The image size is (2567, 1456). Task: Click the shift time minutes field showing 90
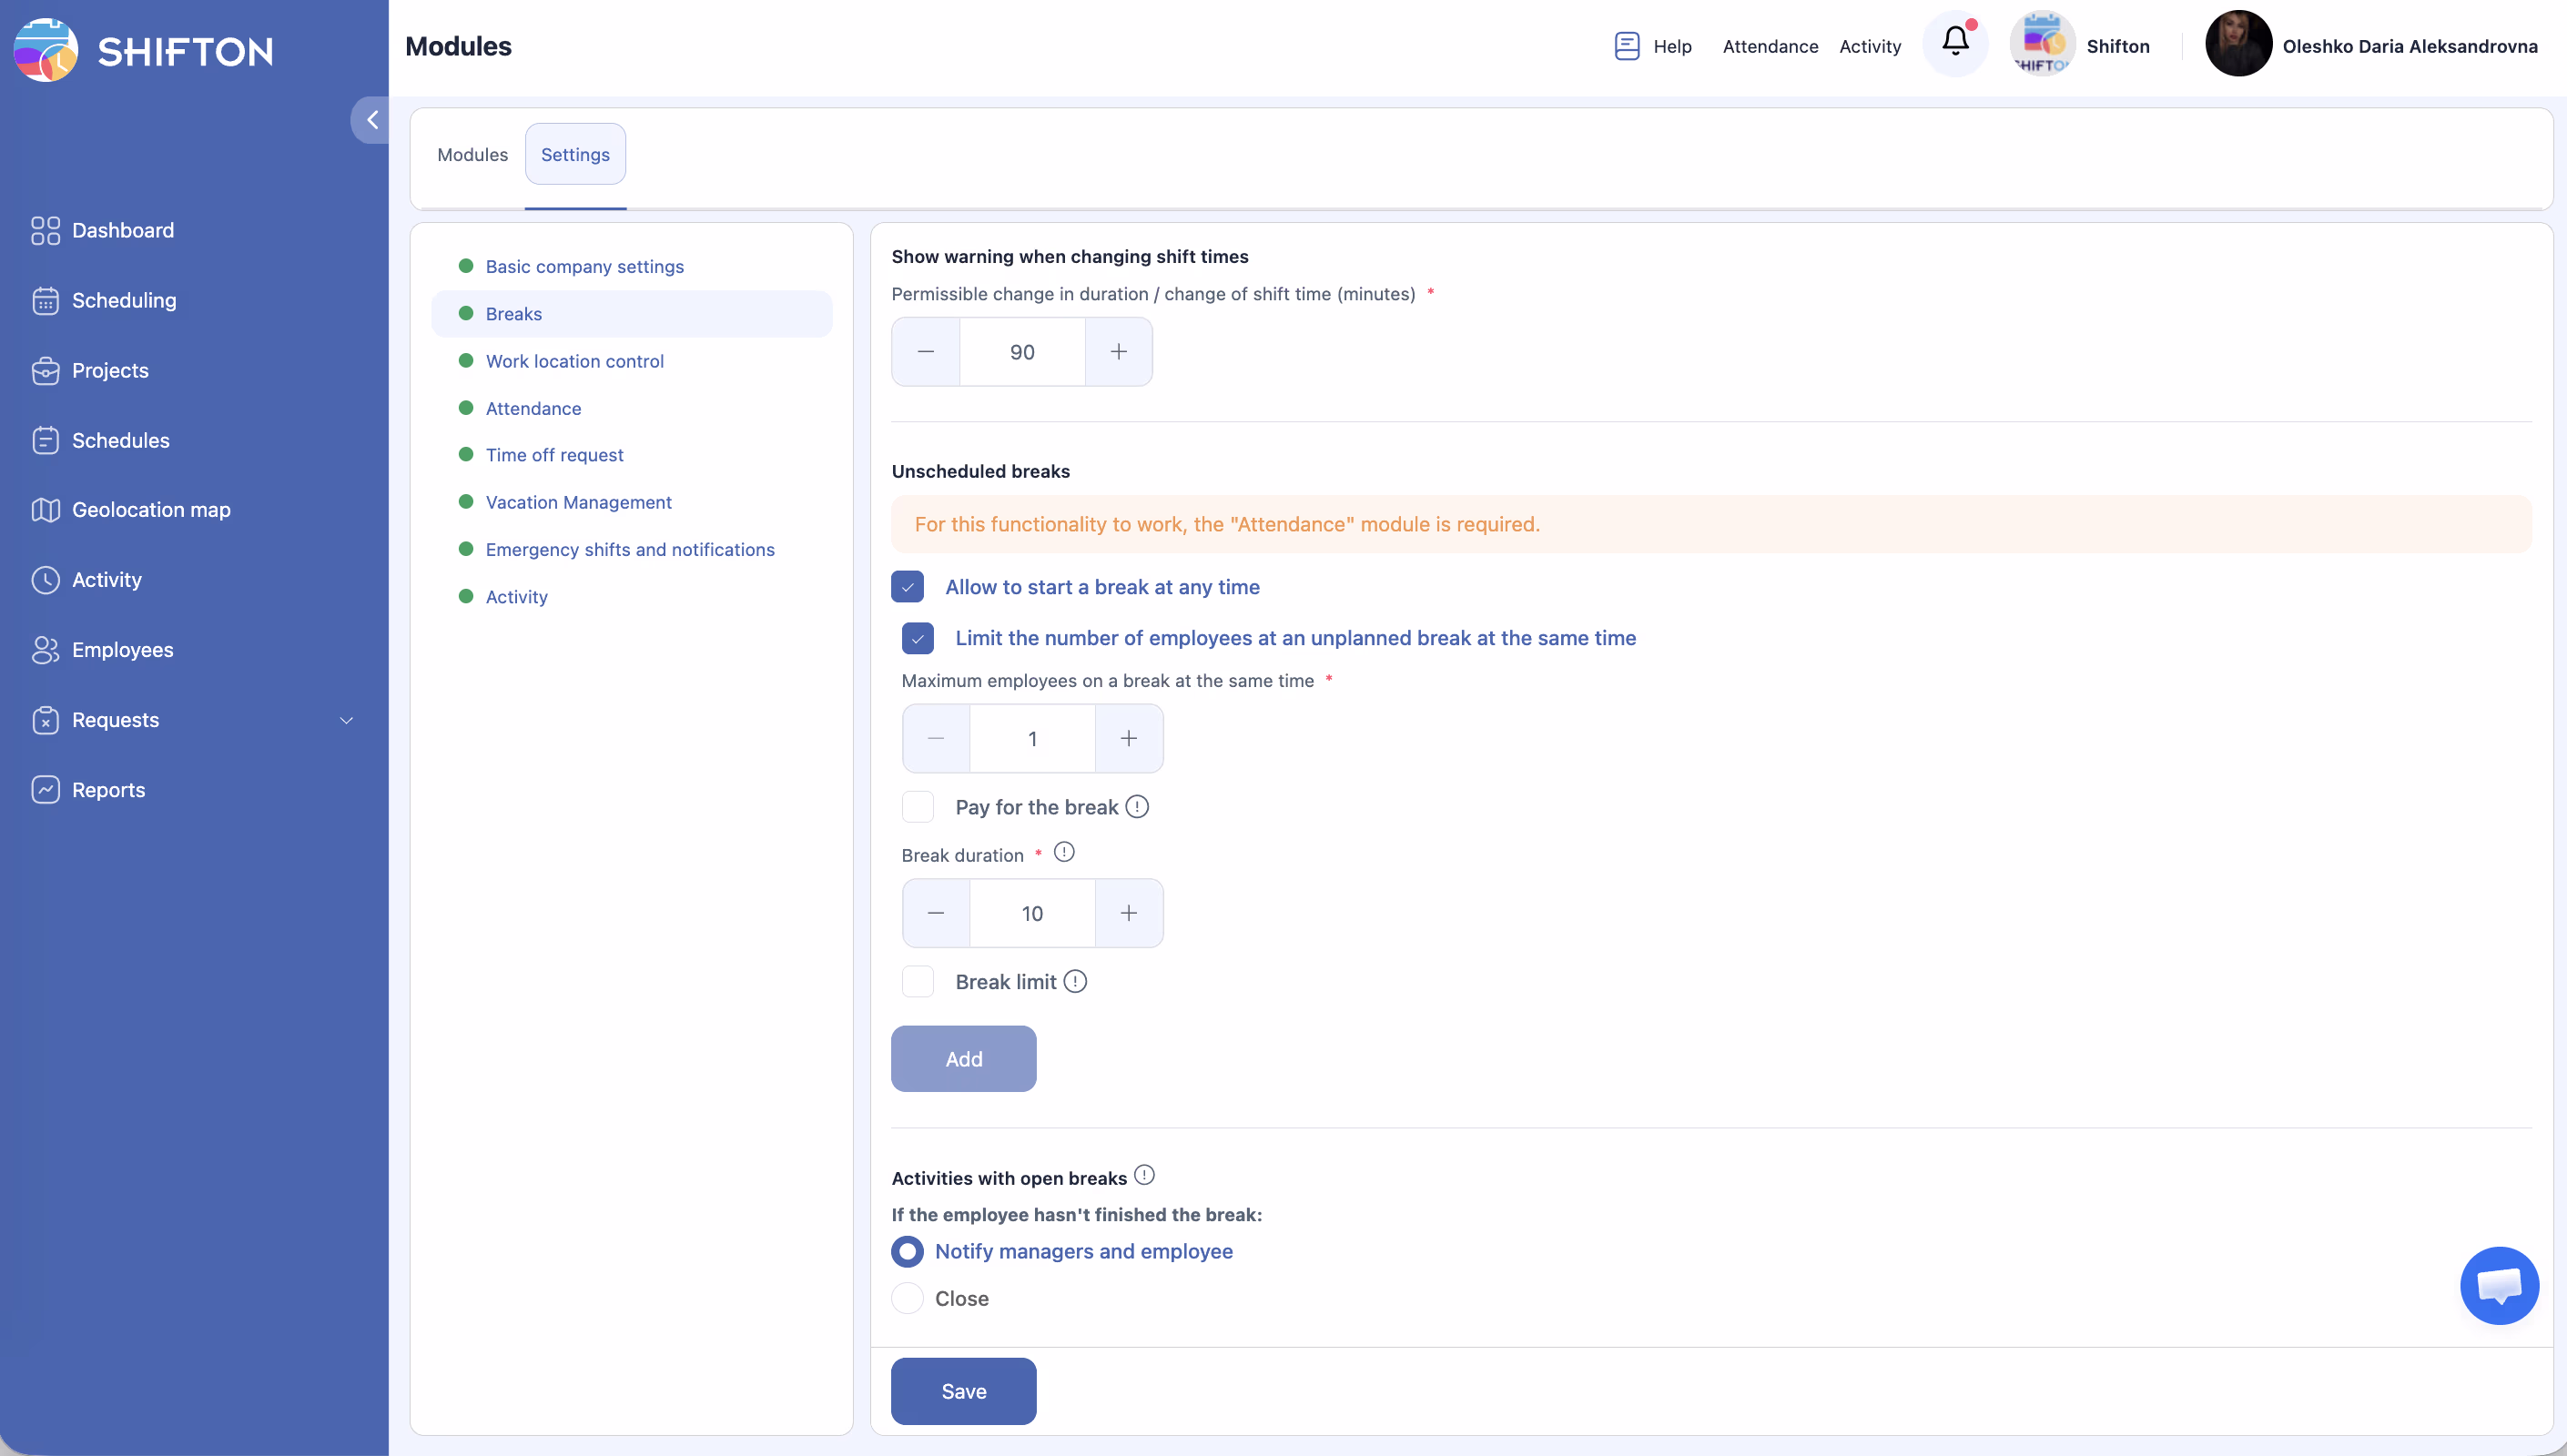tap(1021, 352)
